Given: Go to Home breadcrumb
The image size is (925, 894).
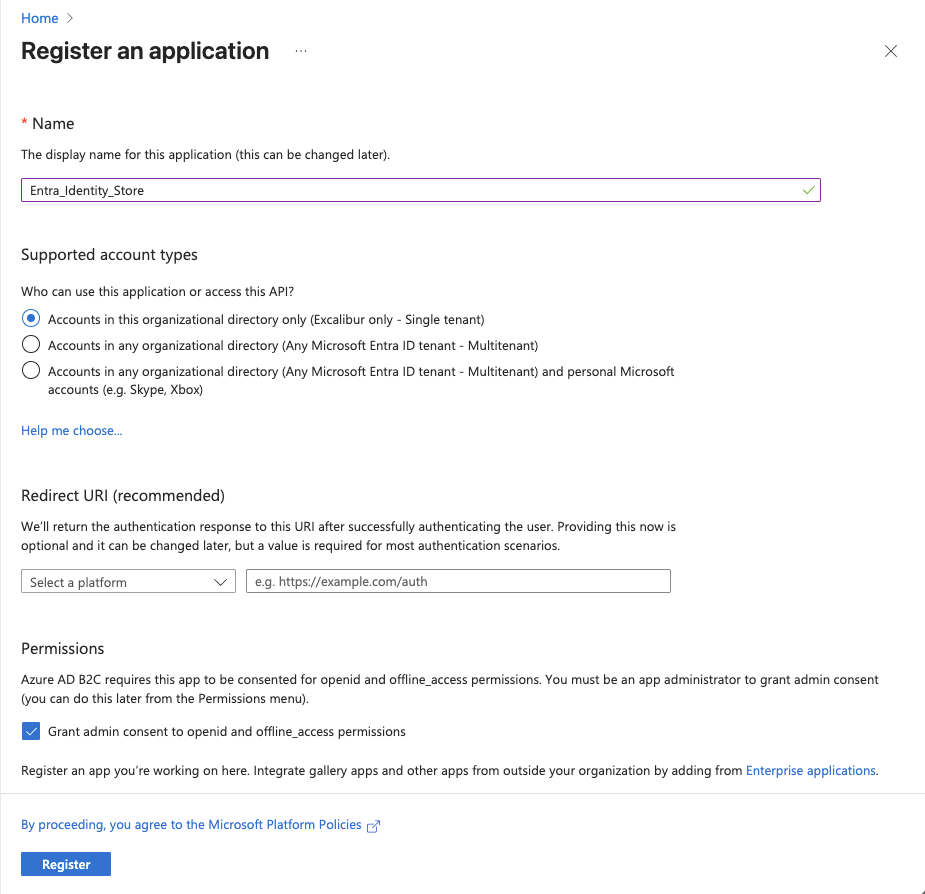Looking at the screenshot, I should (39, 18).
